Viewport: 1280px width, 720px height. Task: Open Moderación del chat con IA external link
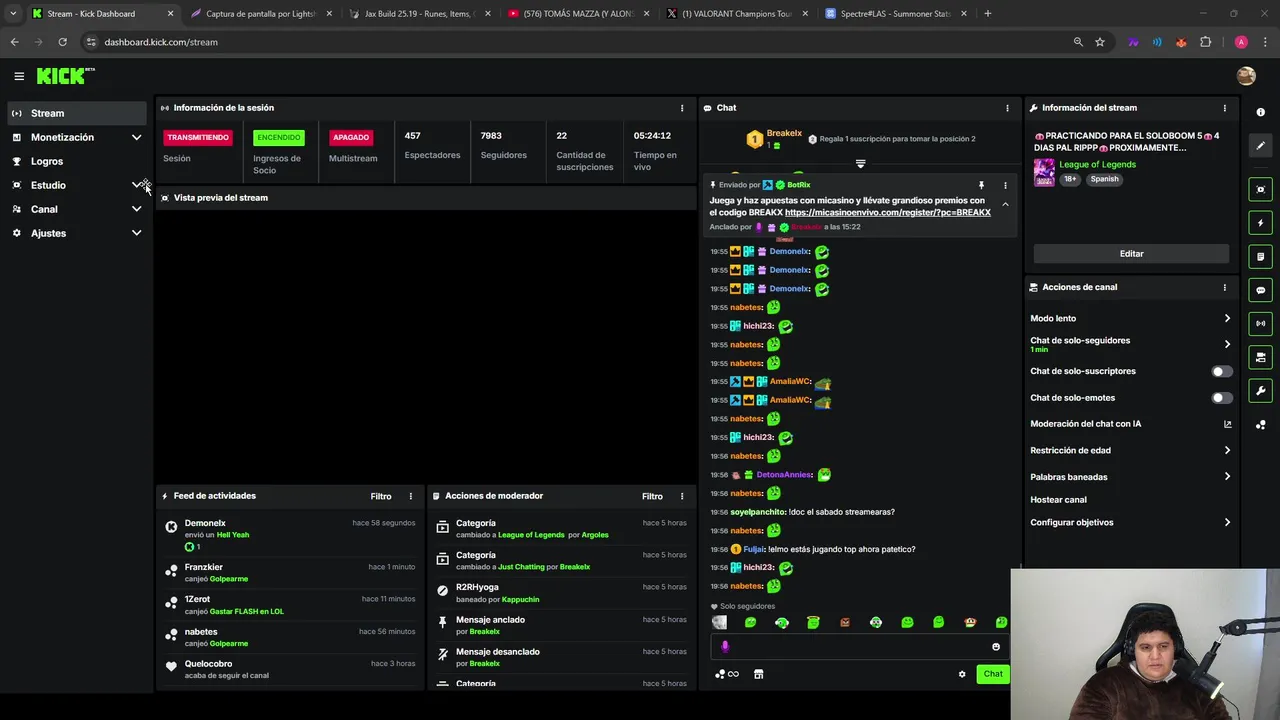1227,424
